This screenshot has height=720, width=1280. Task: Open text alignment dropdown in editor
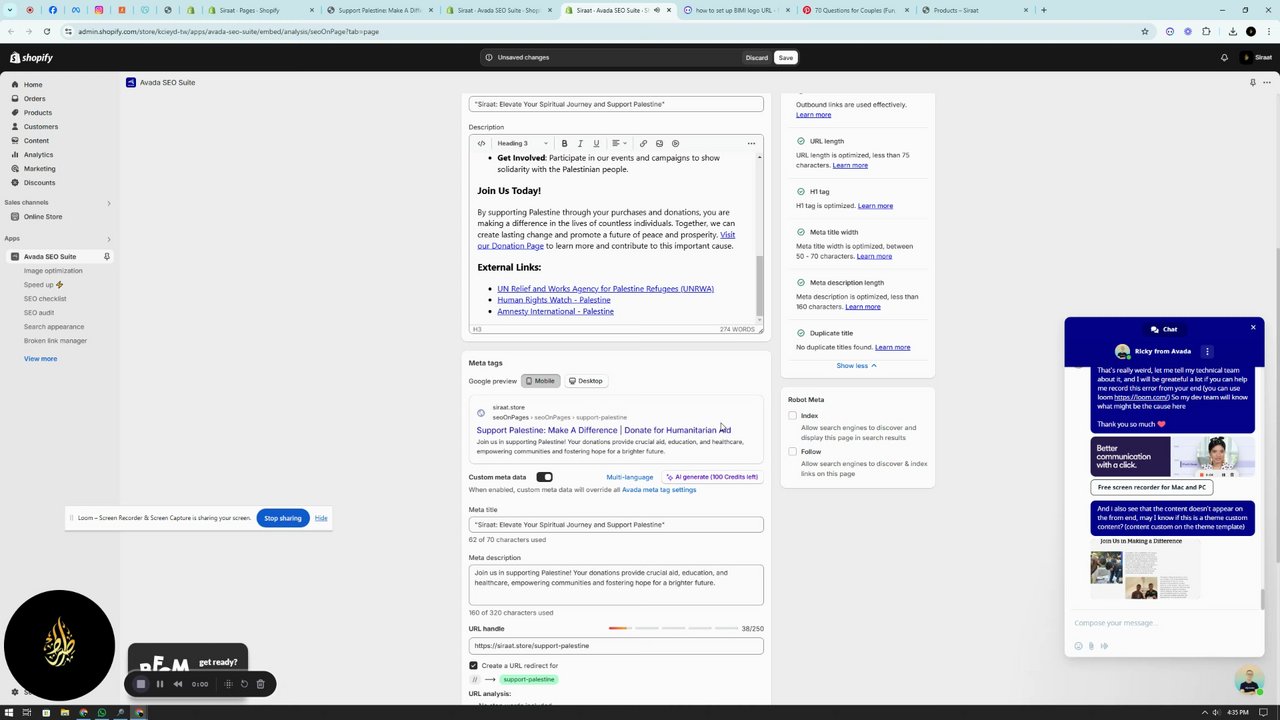click(619, 143)
